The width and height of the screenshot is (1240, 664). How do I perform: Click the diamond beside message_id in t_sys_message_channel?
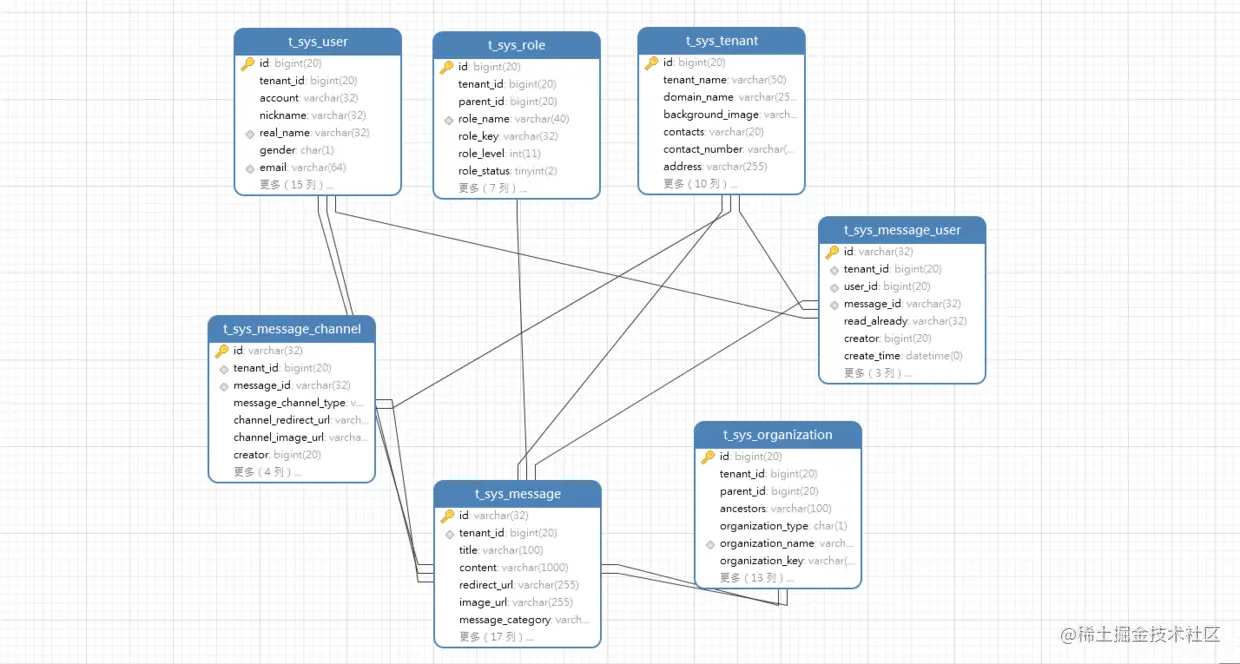pos(224,386)
